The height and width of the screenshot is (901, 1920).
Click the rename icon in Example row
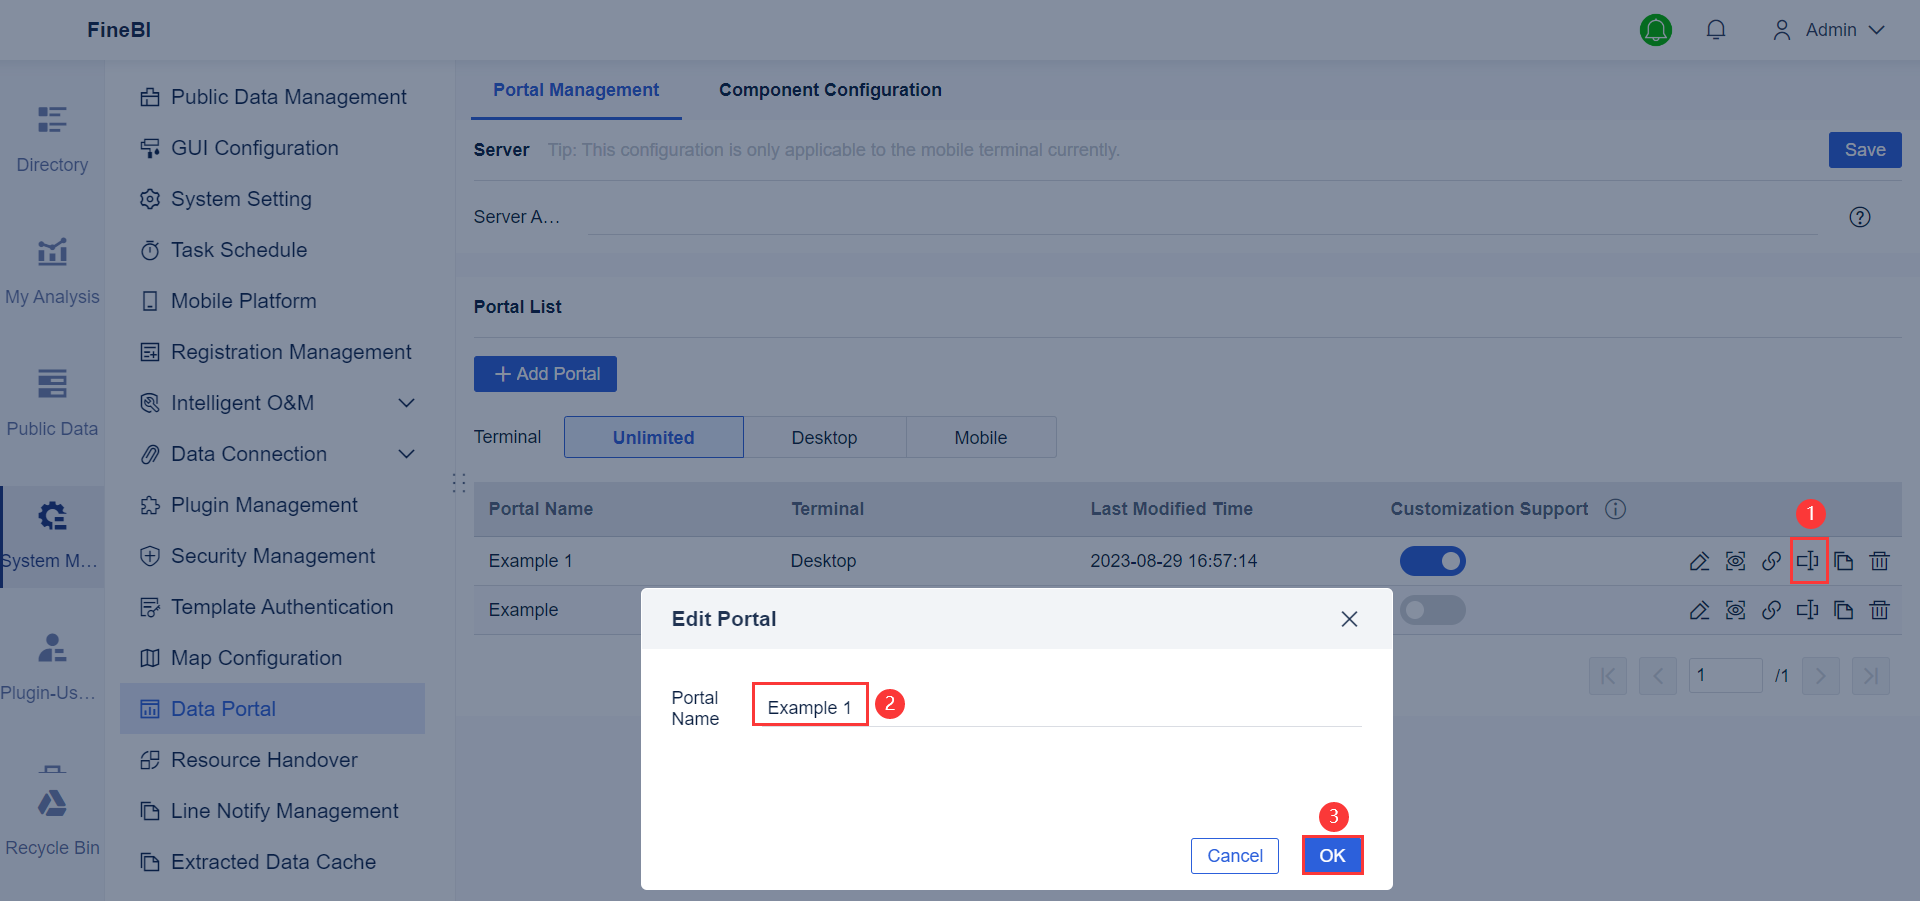pos(1808,610)
